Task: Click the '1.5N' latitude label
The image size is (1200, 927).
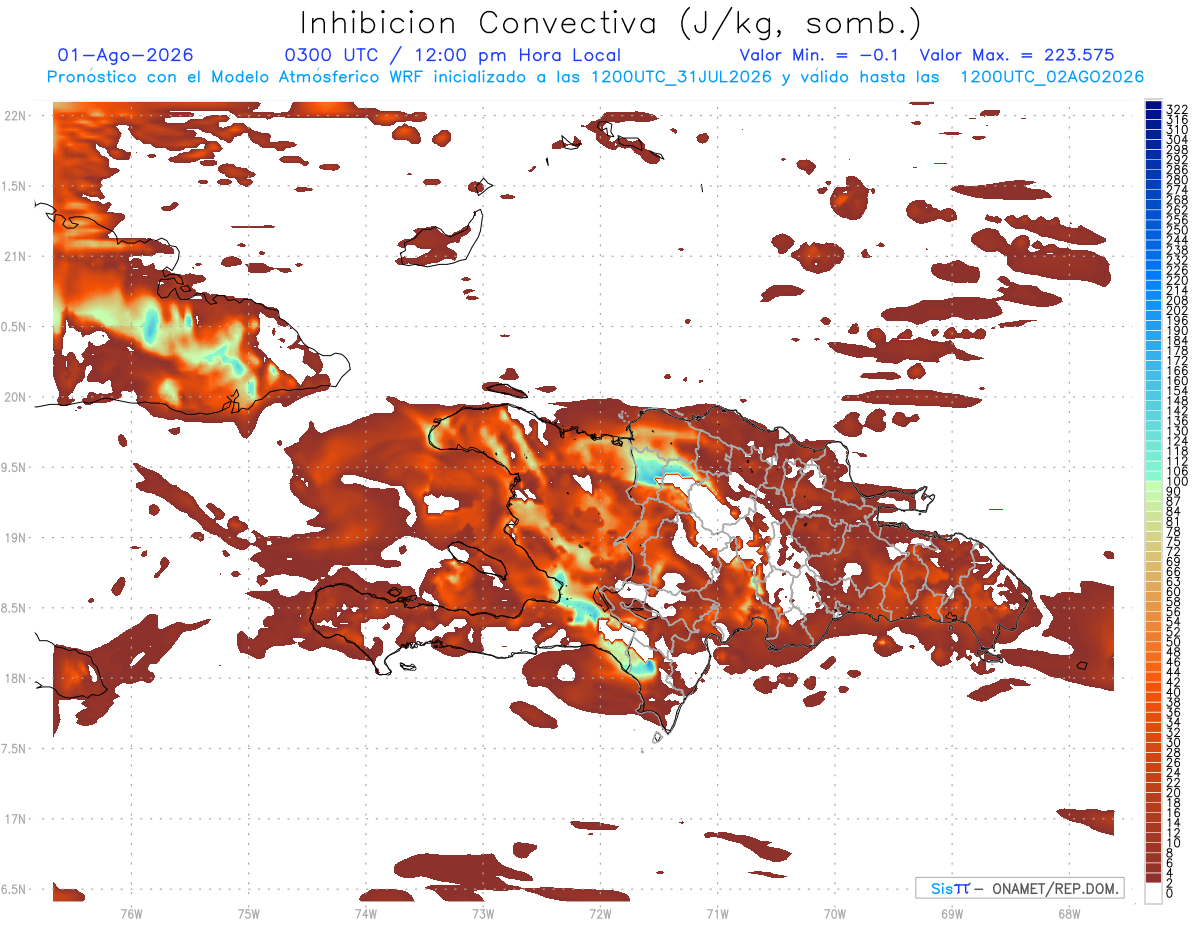Action: (x=13, y=186)
